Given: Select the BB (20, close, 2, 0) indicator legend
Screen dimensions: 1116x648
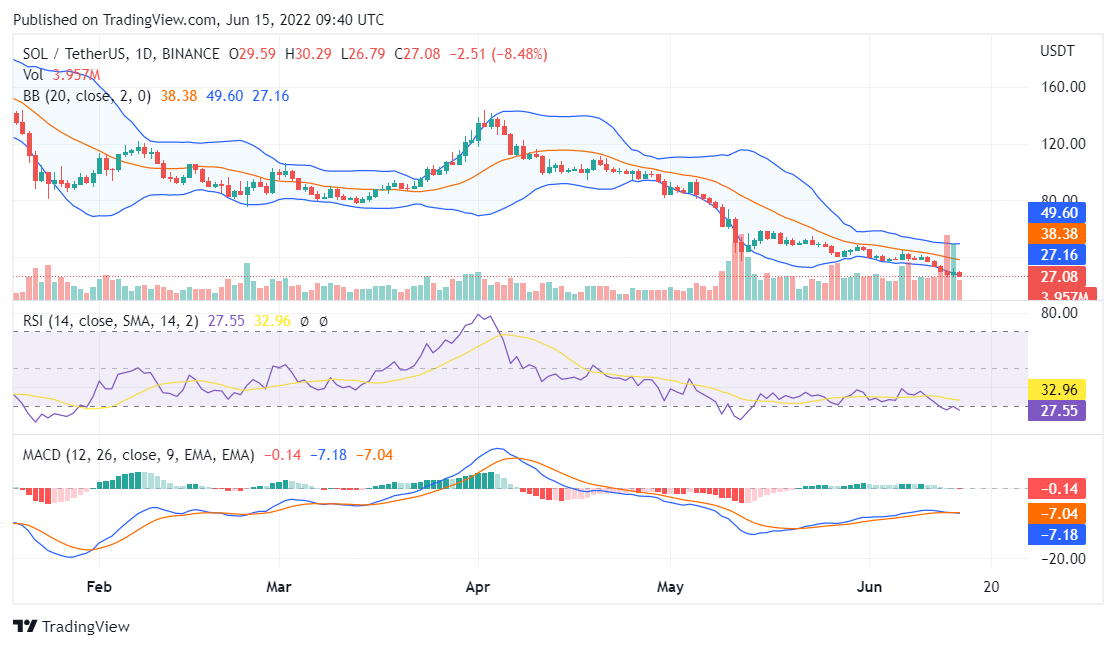Looking at the screenshot, I should pos(87,96).
